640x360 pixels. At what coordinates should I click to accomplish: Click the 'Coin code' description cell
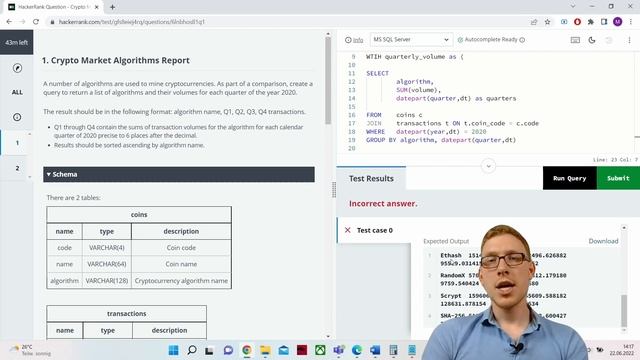[x=181, y=248]
